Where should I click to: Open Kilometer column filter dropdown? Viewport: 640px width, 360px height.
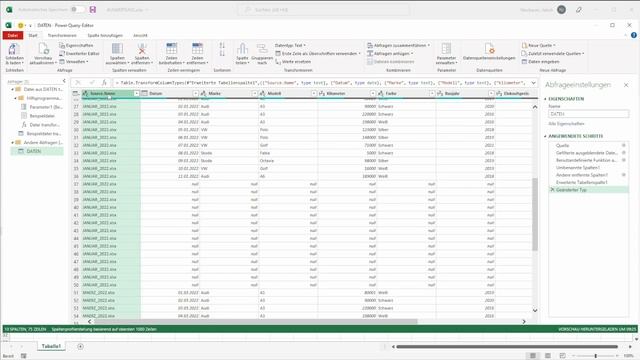(373, 93)
